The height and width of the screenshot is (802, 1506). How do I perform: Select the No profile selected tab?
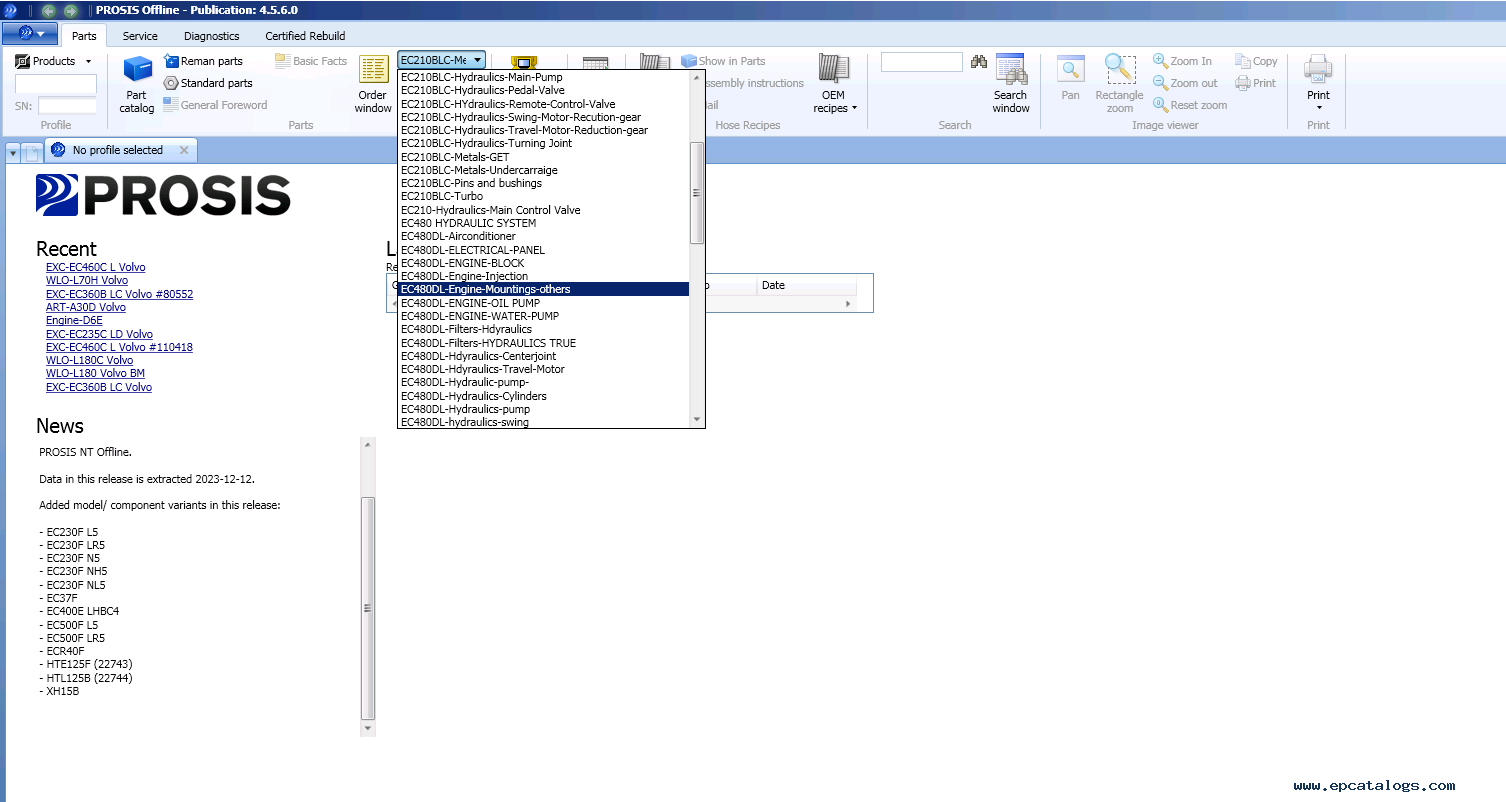tap(118, 150)
